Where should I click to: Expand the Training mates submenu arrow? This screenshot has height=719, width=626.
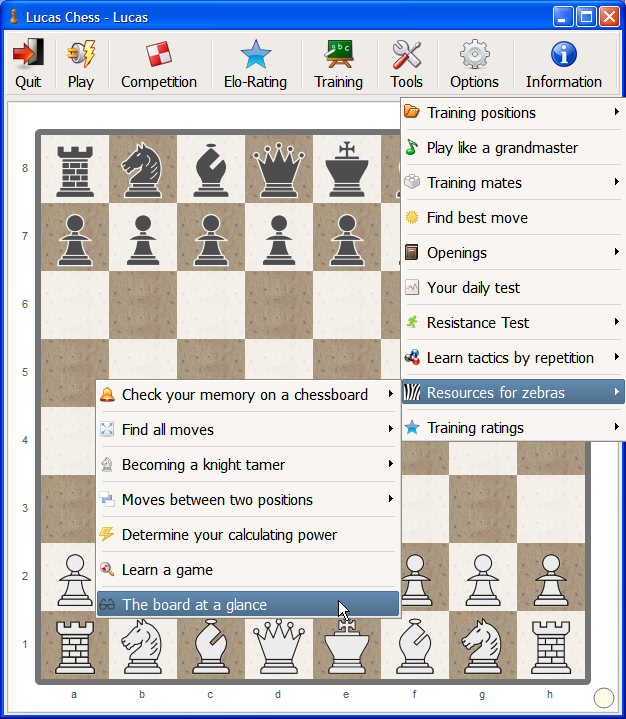pyautogui.click(x=617, y=182)
